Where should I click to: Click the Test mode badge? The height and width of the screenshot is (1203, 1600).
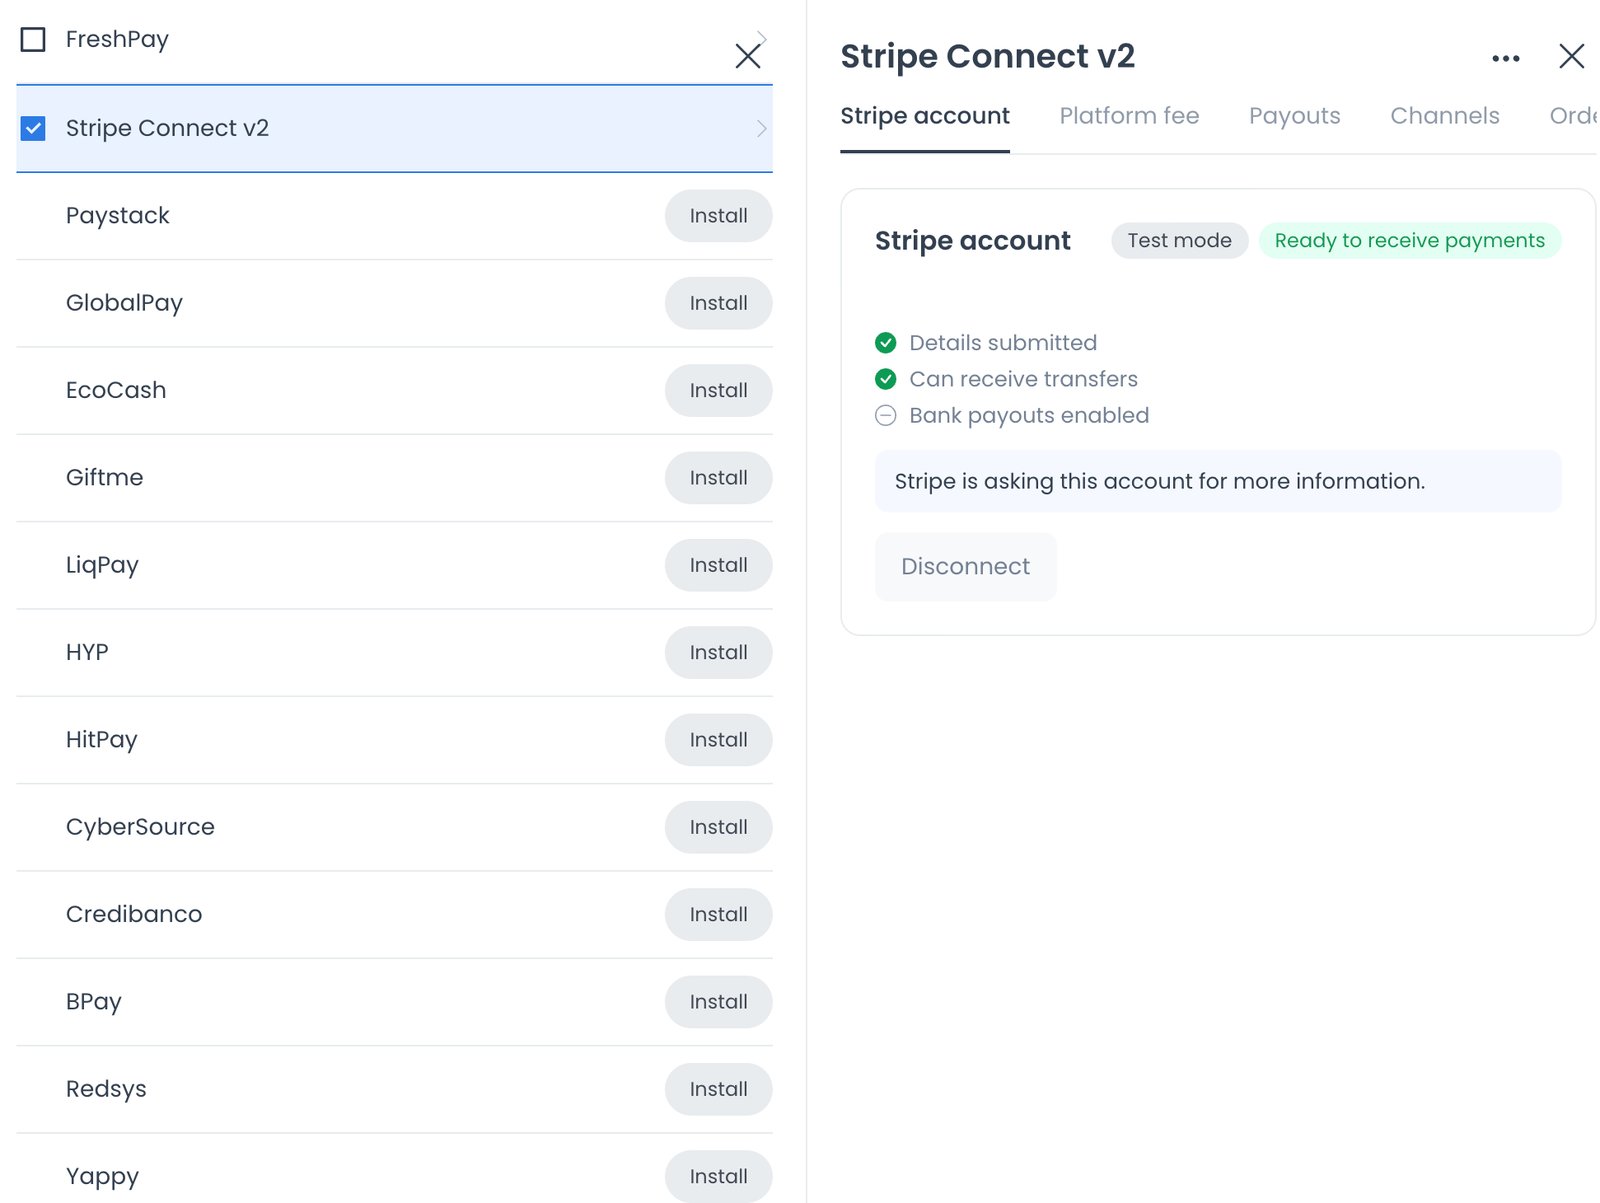(1179, 241)
